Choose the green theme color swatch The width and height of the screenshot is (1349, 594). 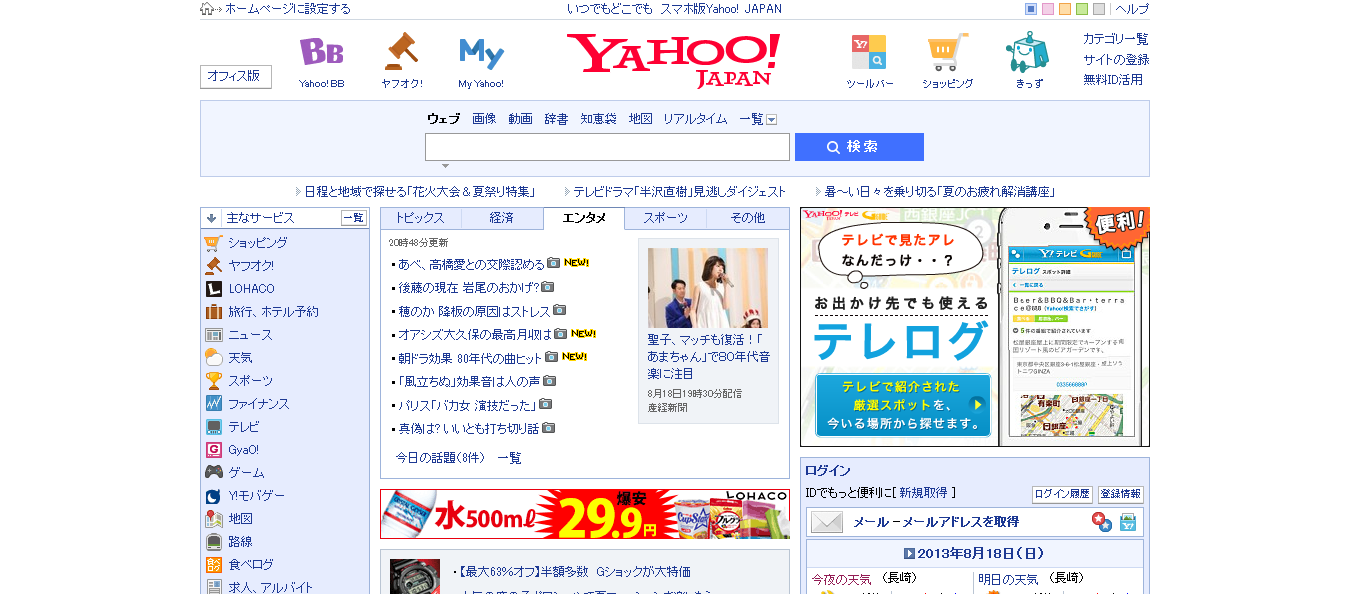[1082, 9]
